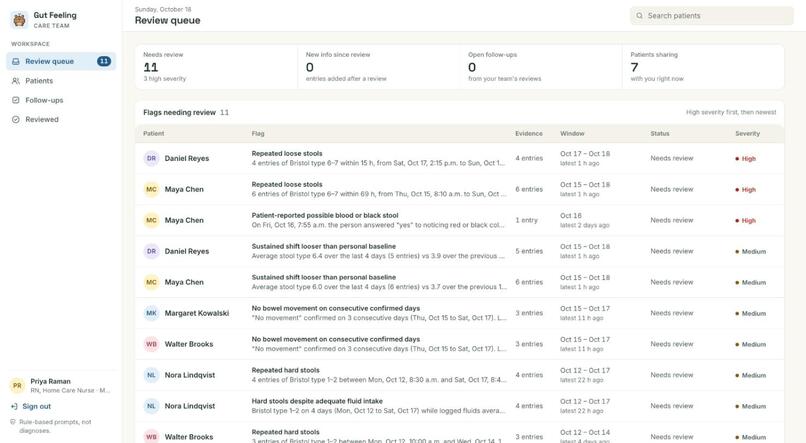Click the Open follow-ups summary card
This screenshot has width=806, height=443.
[x=541, y=67]
